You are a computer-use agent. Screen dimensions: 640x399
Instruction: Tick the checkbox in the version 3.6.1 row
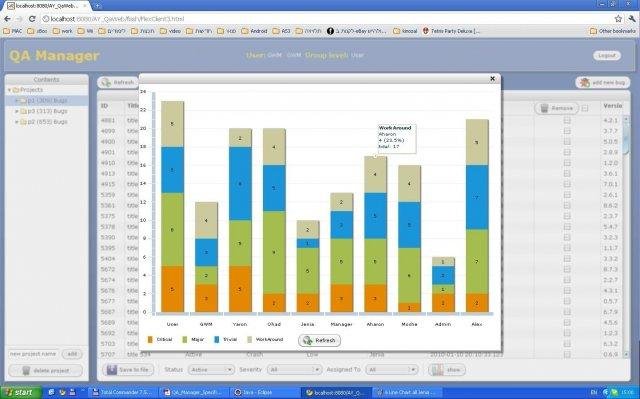point(567,173)
